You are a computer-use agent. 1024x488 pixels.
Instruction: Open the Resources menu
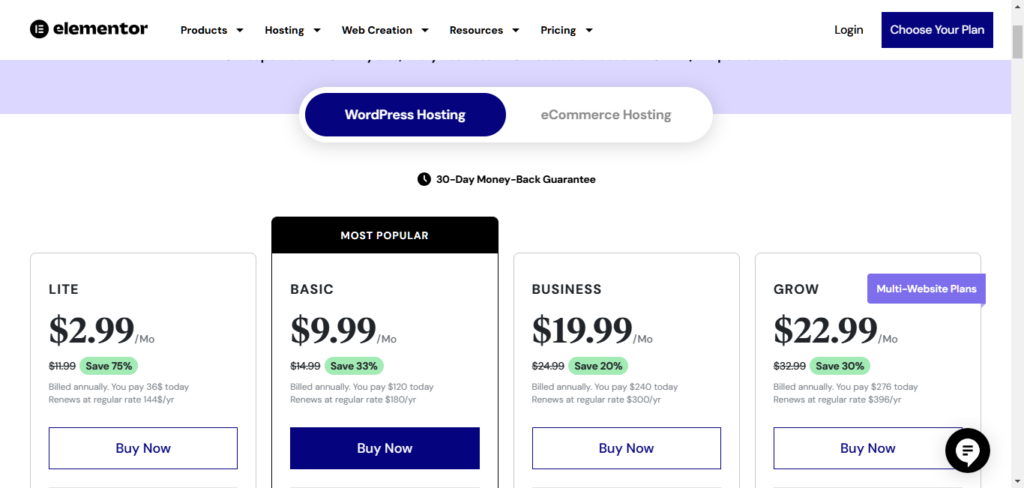click(x=485, y=30)
